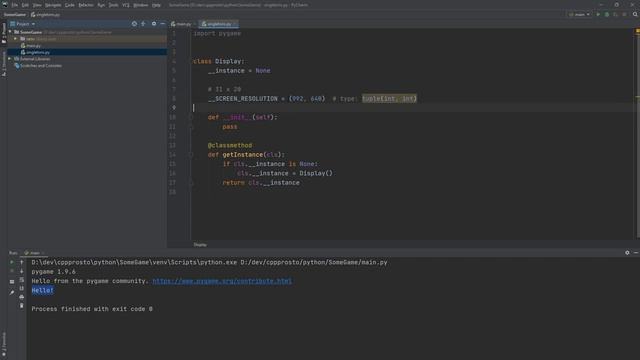Image resolution: width=640 pixels, height=360 pixels.
Task: Expand External Libraries node
Action: [10, 59]
